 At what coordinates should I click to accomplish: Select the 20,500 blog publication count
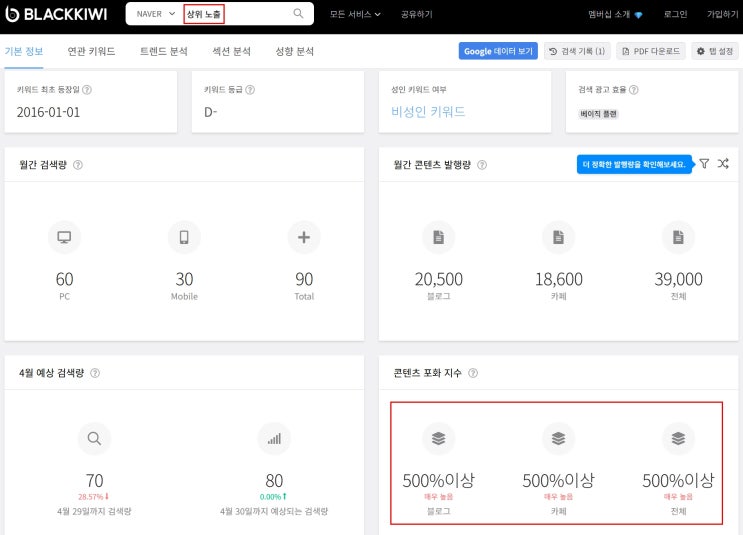point(439,279)
